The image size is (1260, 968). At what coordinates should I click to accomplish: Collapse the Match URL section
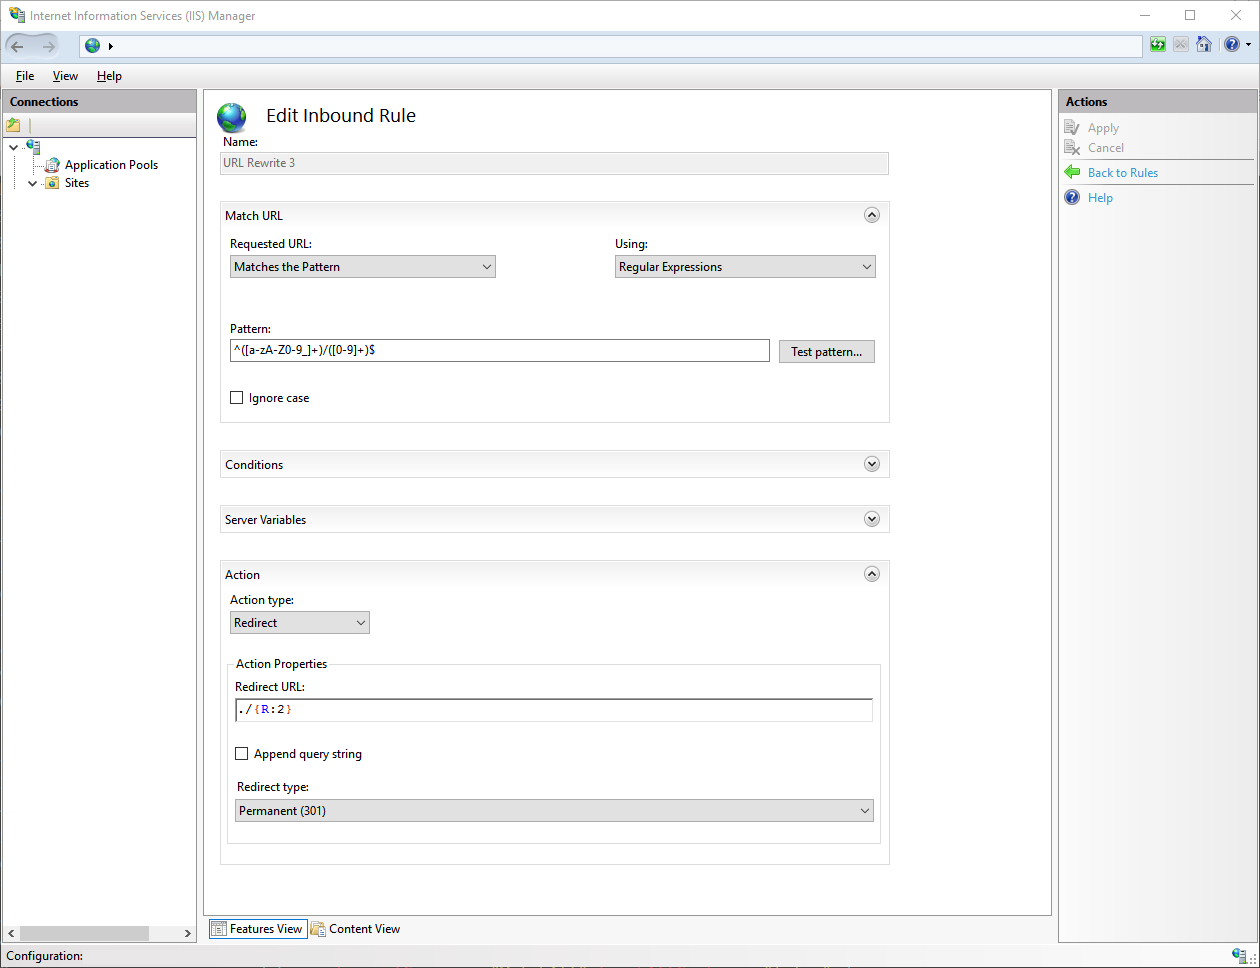click(x=872, y=215)
